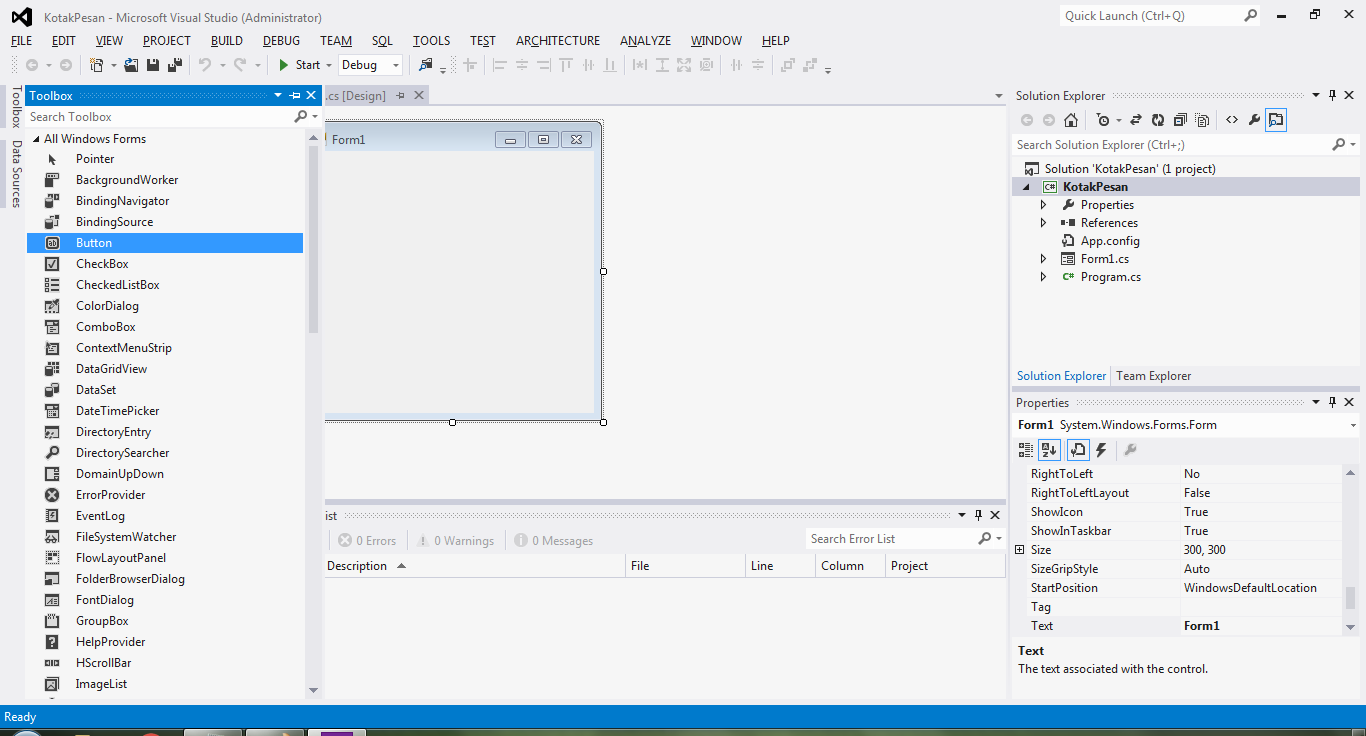1366x736 pixels.
Task: Toggle the Errors filter in Error List
Action: (x=367, y=541)
